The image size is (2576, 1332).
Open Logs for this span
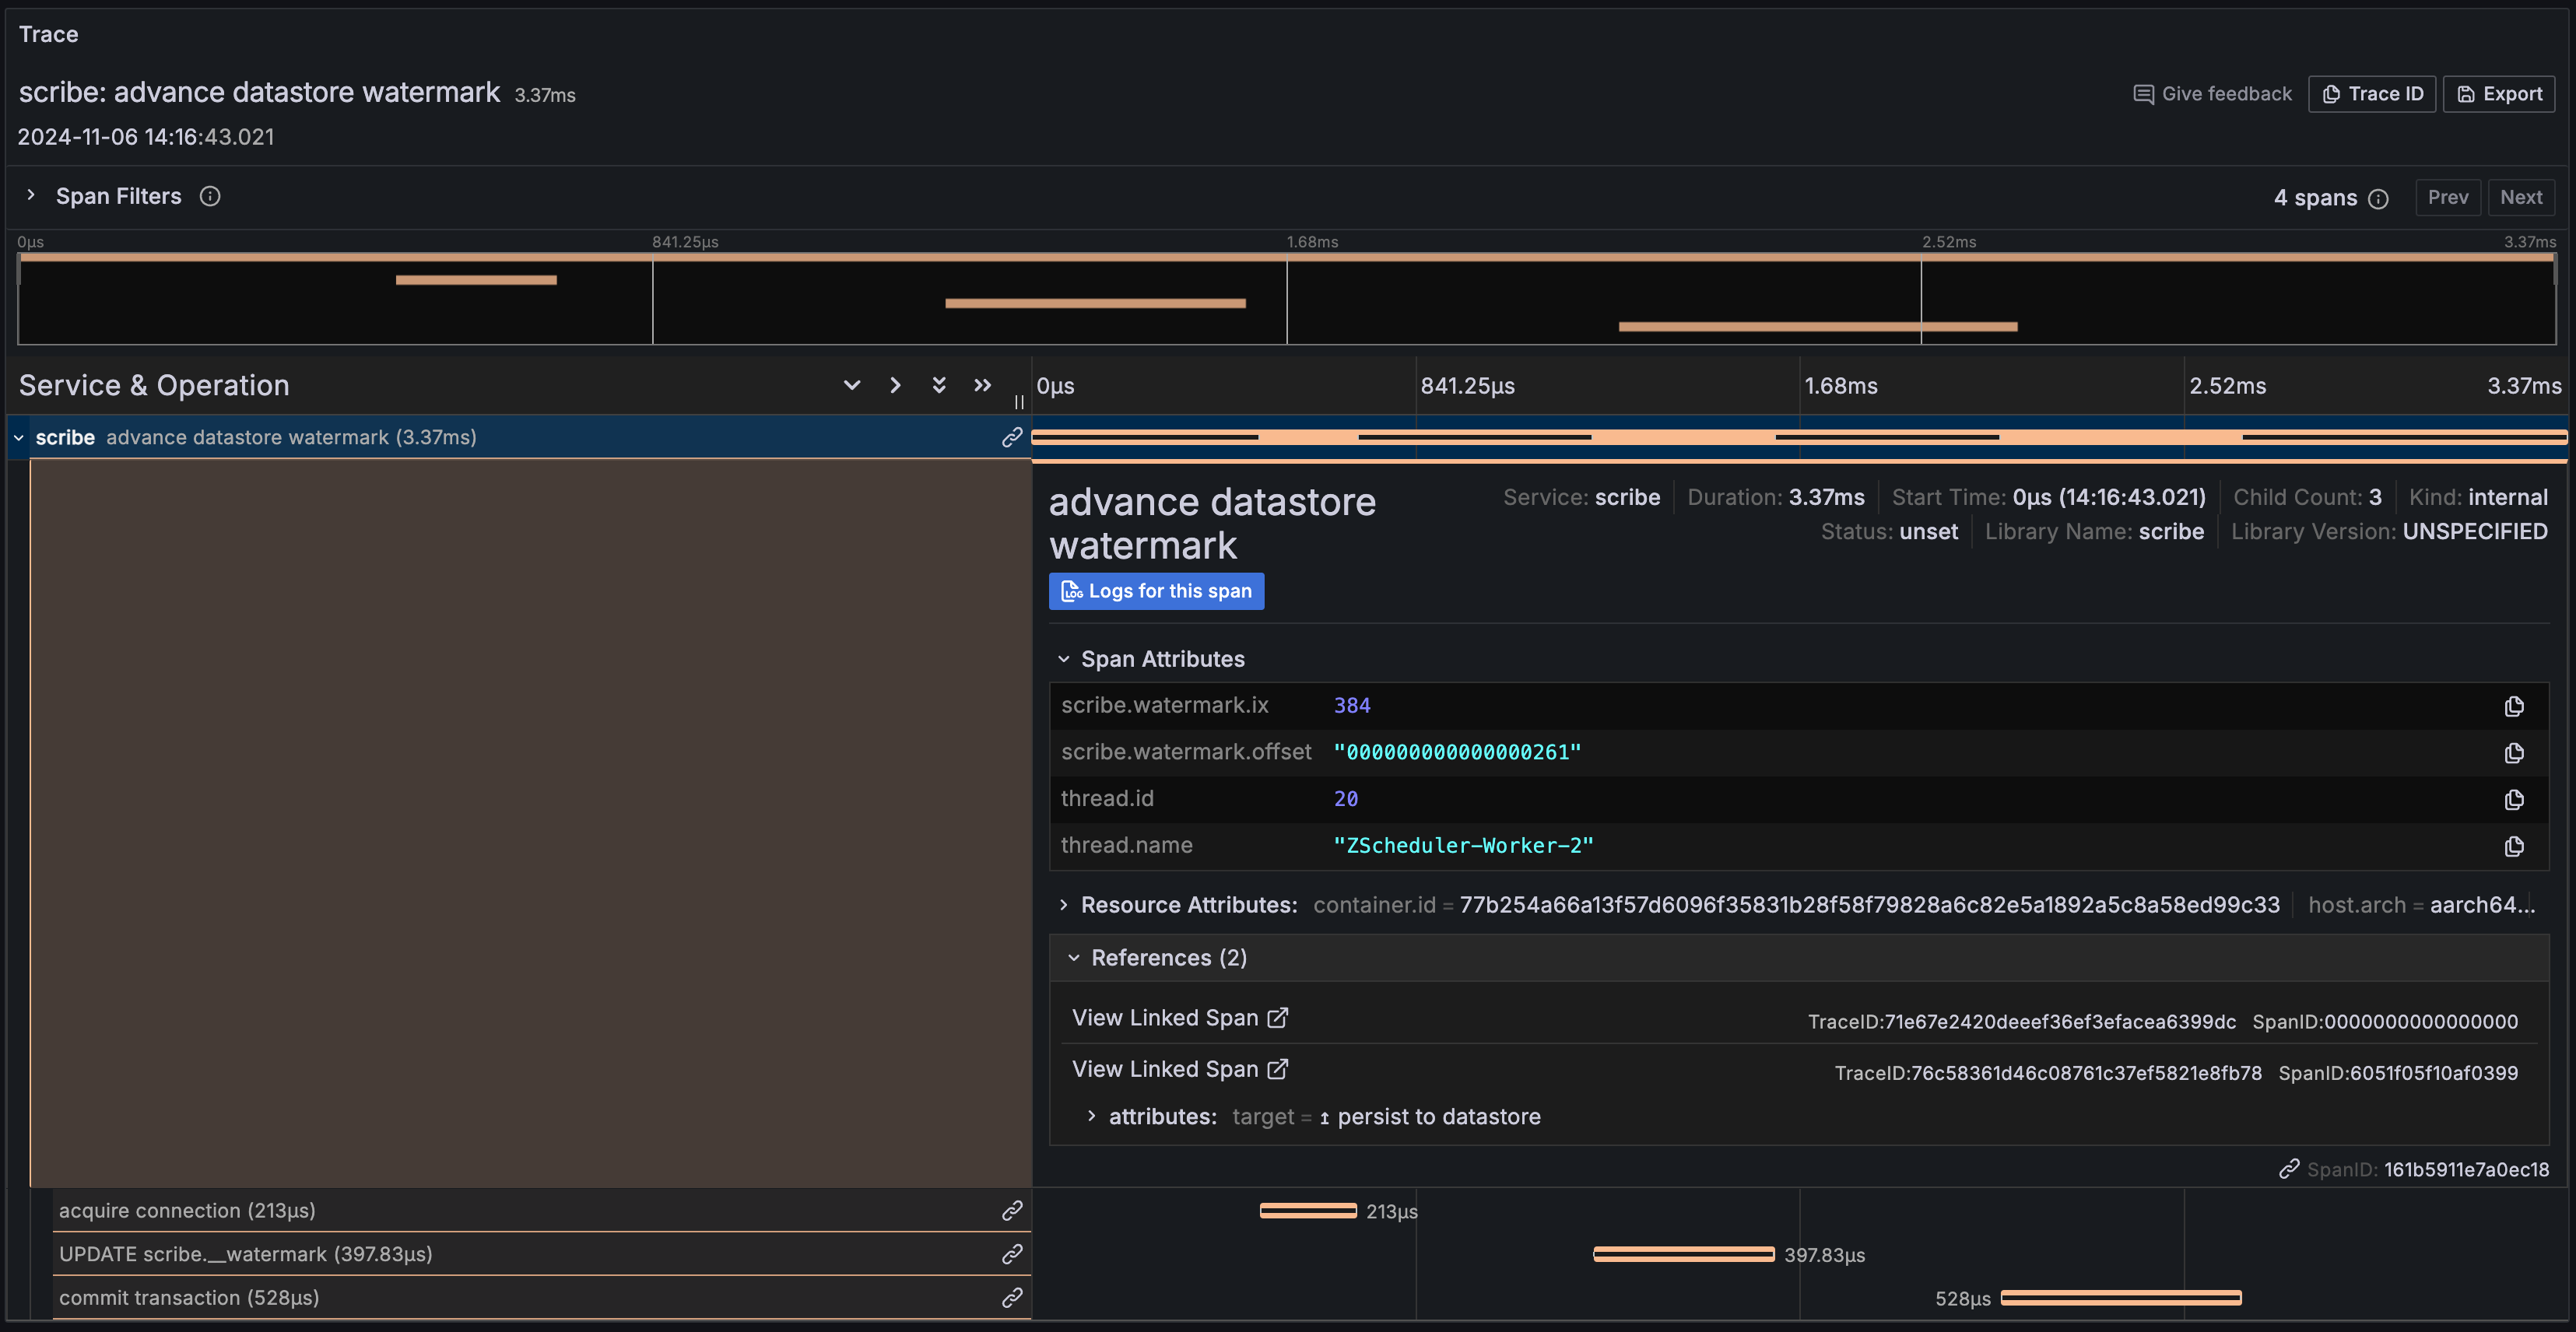(x=1156, y=591)
